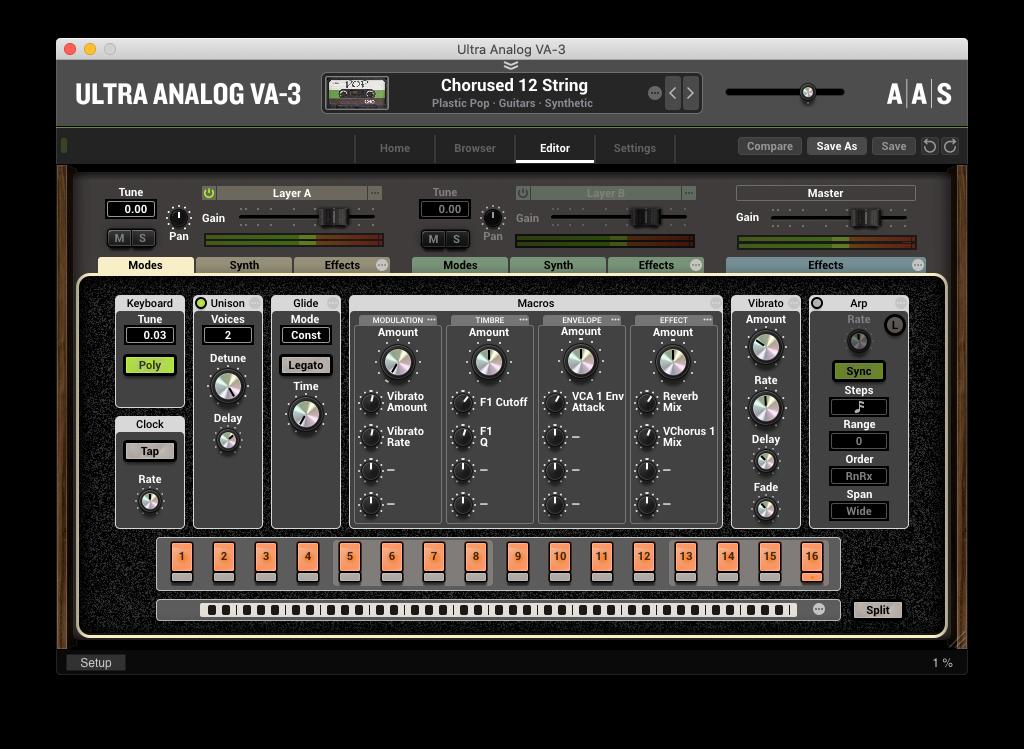Mute Layer B with M button

[434, 239]
